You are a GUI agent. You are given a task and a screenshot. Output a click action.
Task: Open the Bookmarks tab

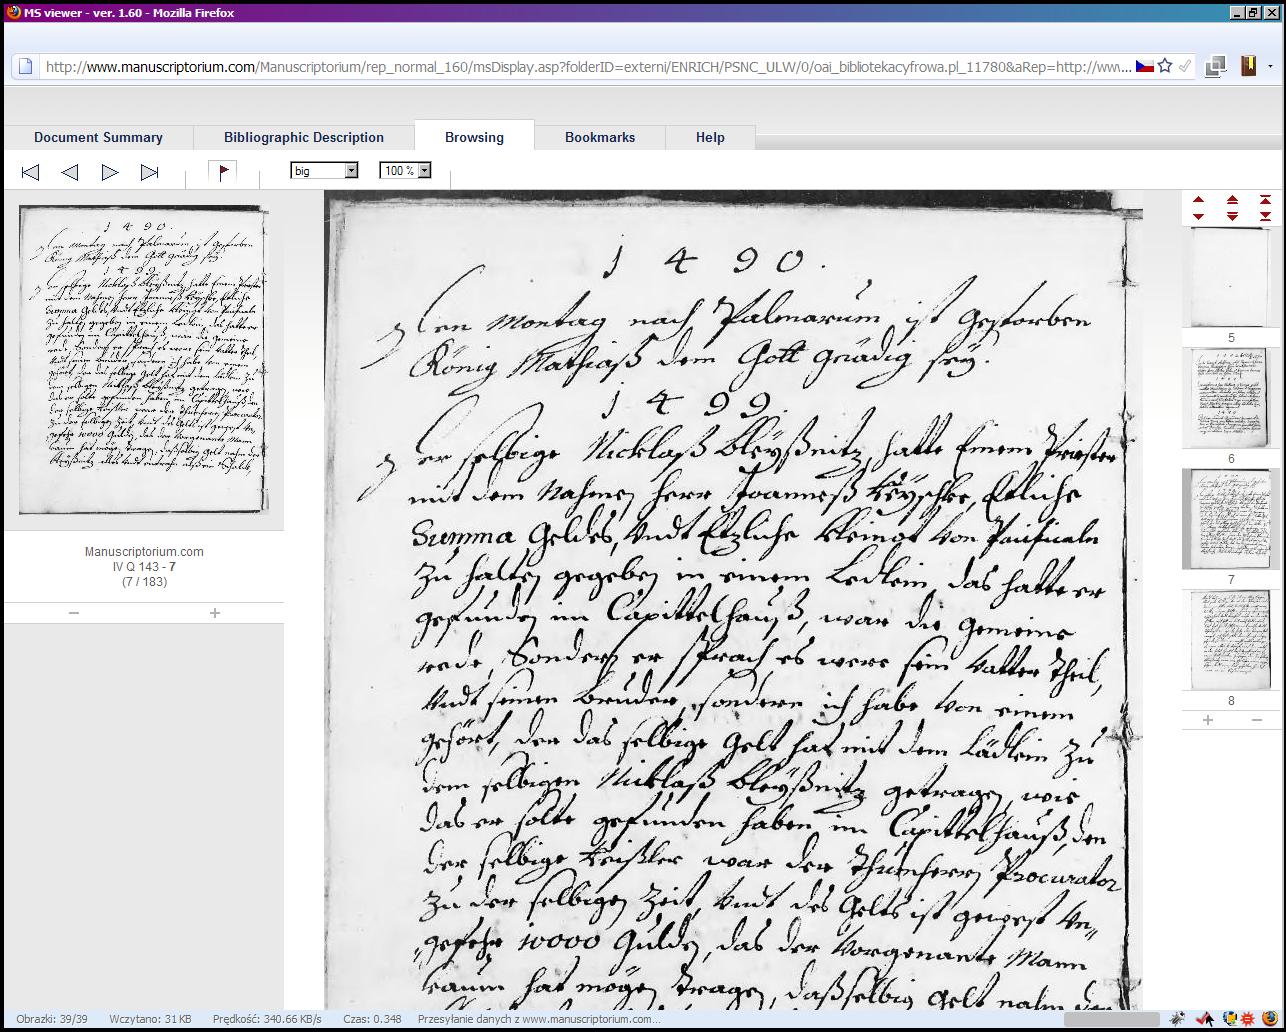coord(600,137)
